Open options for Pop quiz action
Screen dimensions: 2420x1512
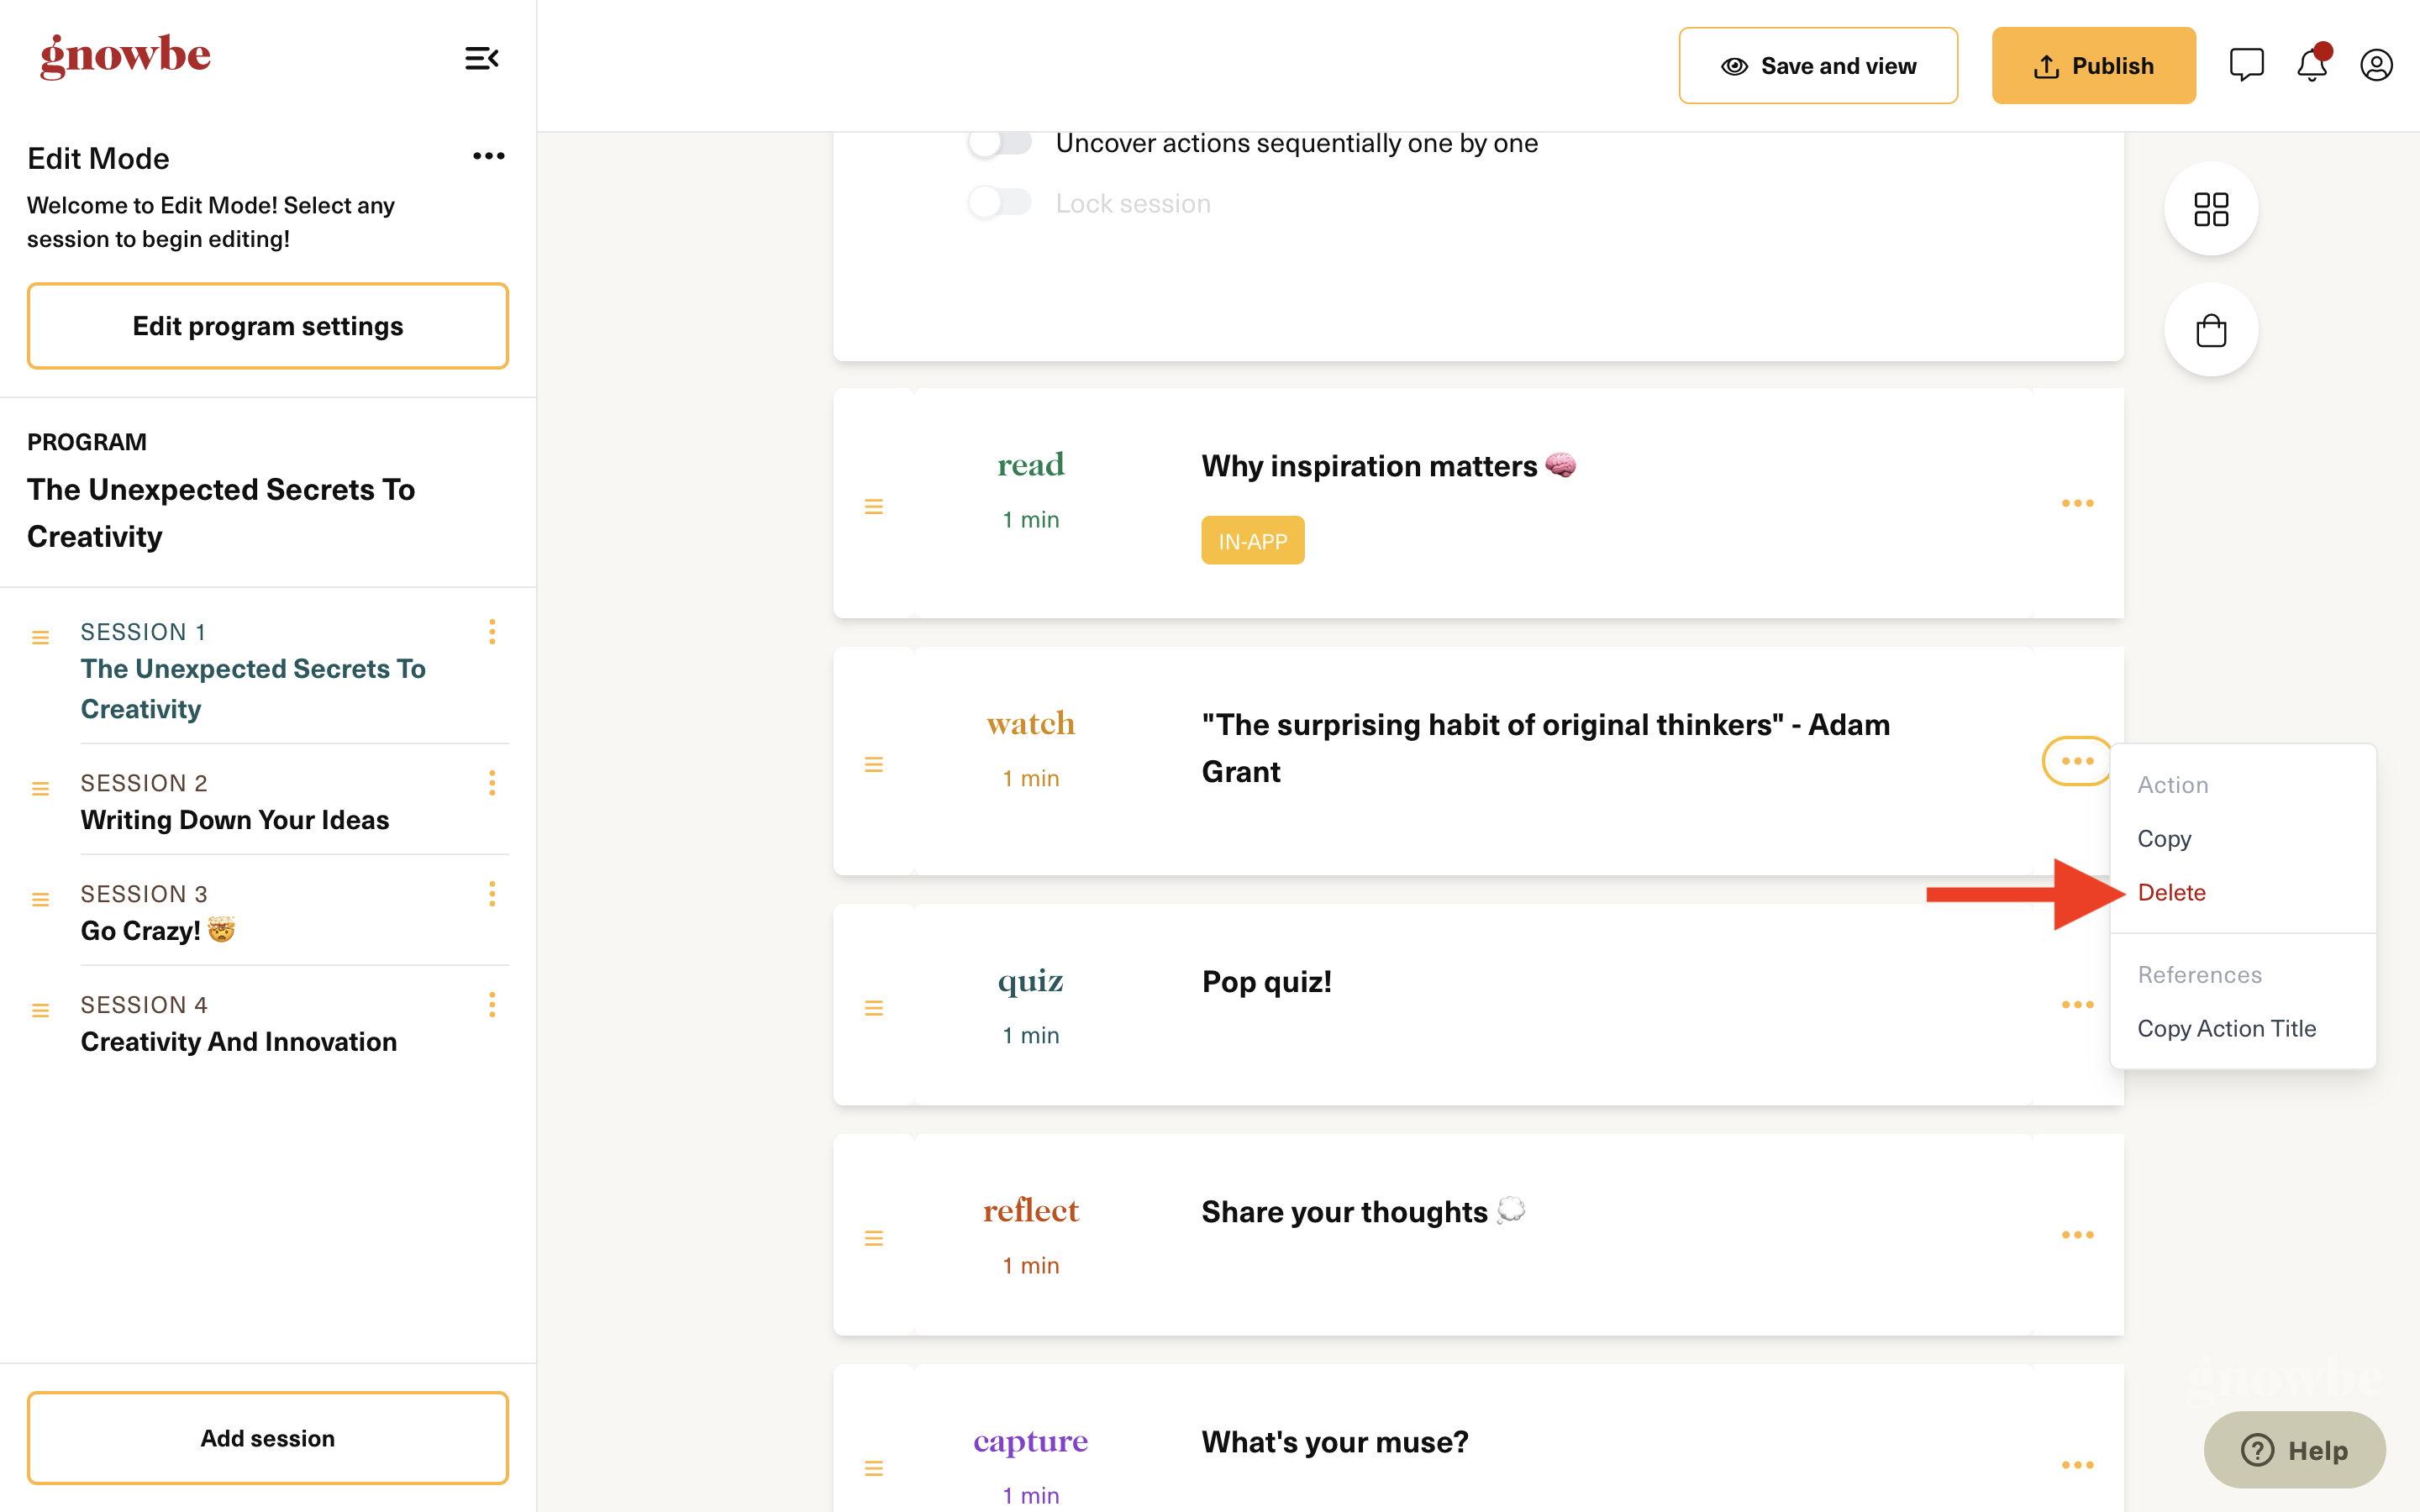(2077, 1004)
